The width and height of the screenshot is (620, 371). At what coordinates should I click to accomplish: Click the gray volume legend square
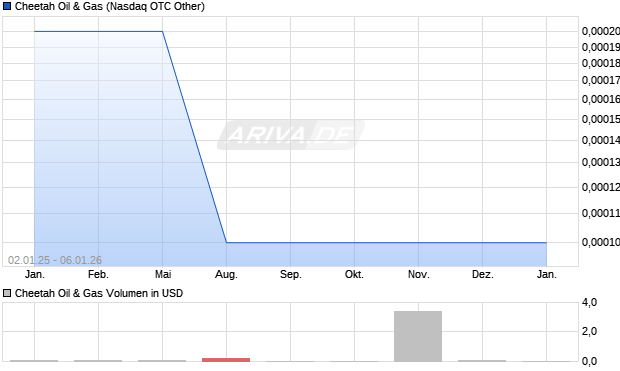7,293
